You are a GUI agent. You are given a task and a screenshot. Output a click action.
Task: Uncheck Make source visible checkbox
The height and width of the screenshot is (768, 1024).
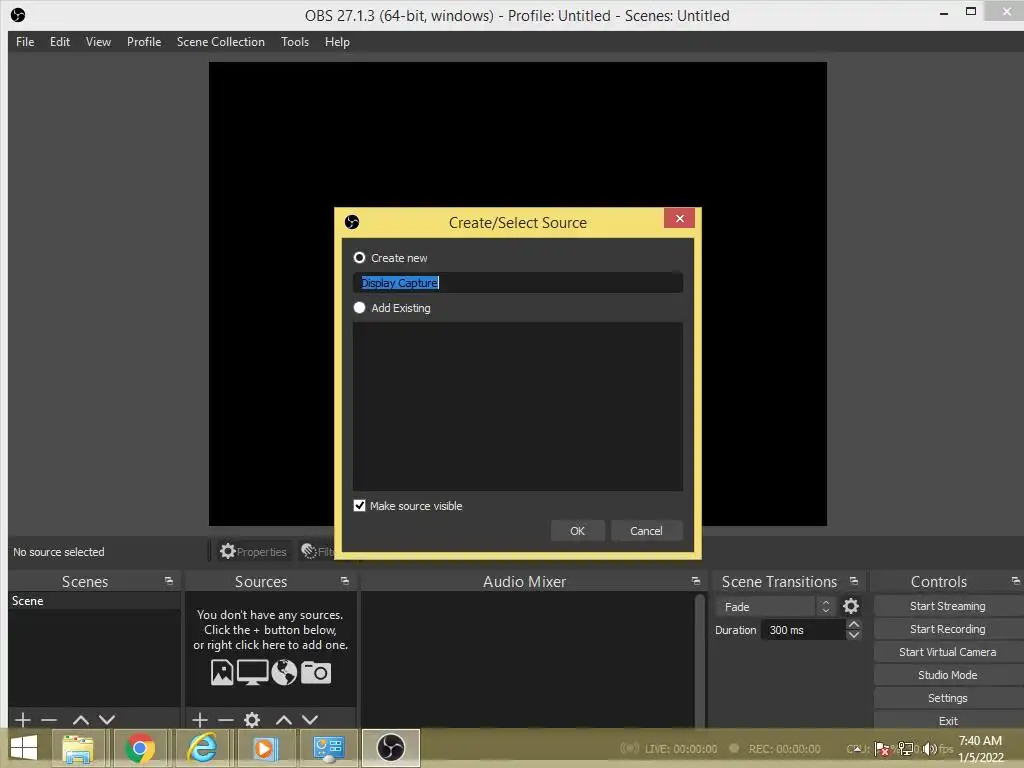click(x=359, y=505)
